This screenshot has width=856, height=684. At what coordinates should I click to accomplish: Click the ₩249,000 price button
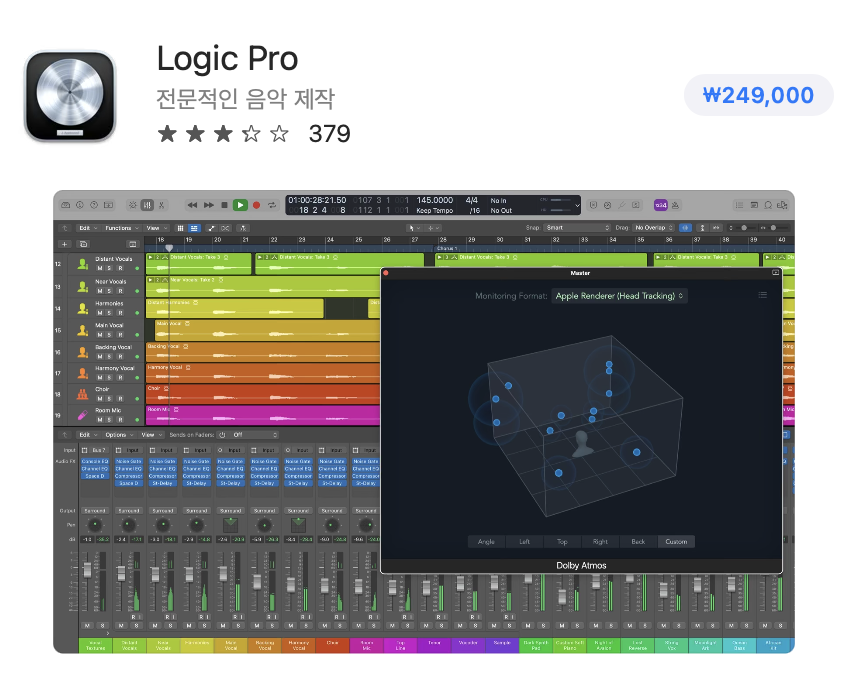758,95
